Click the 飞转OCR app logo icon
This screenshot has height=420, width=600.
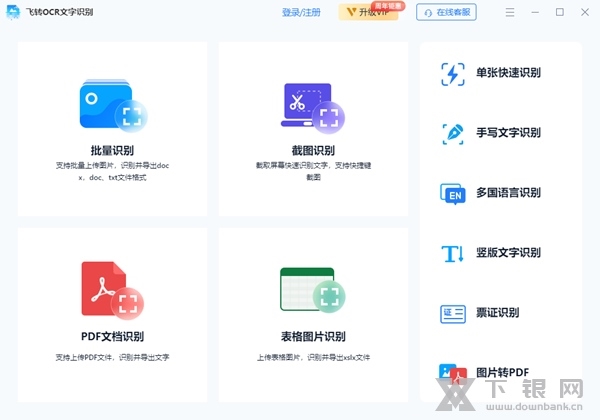(13, 12)
